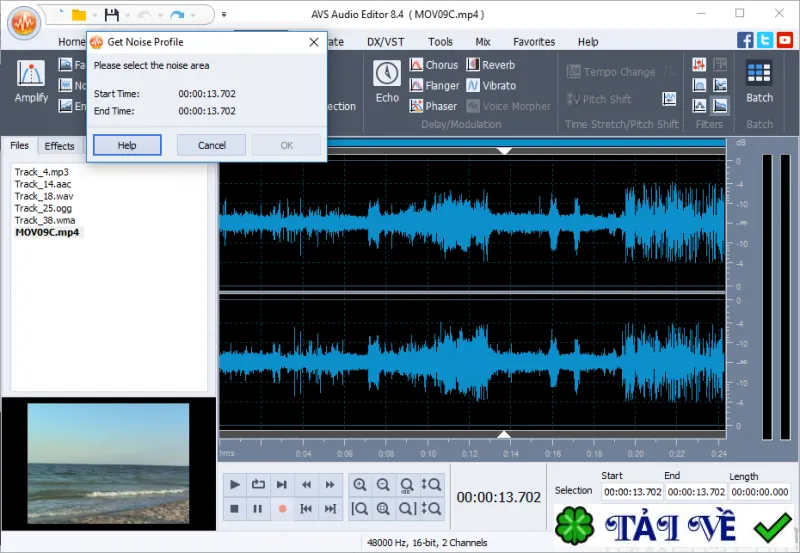
Task: Expand the open folder dropdown arrow
Action: (95, 15)
